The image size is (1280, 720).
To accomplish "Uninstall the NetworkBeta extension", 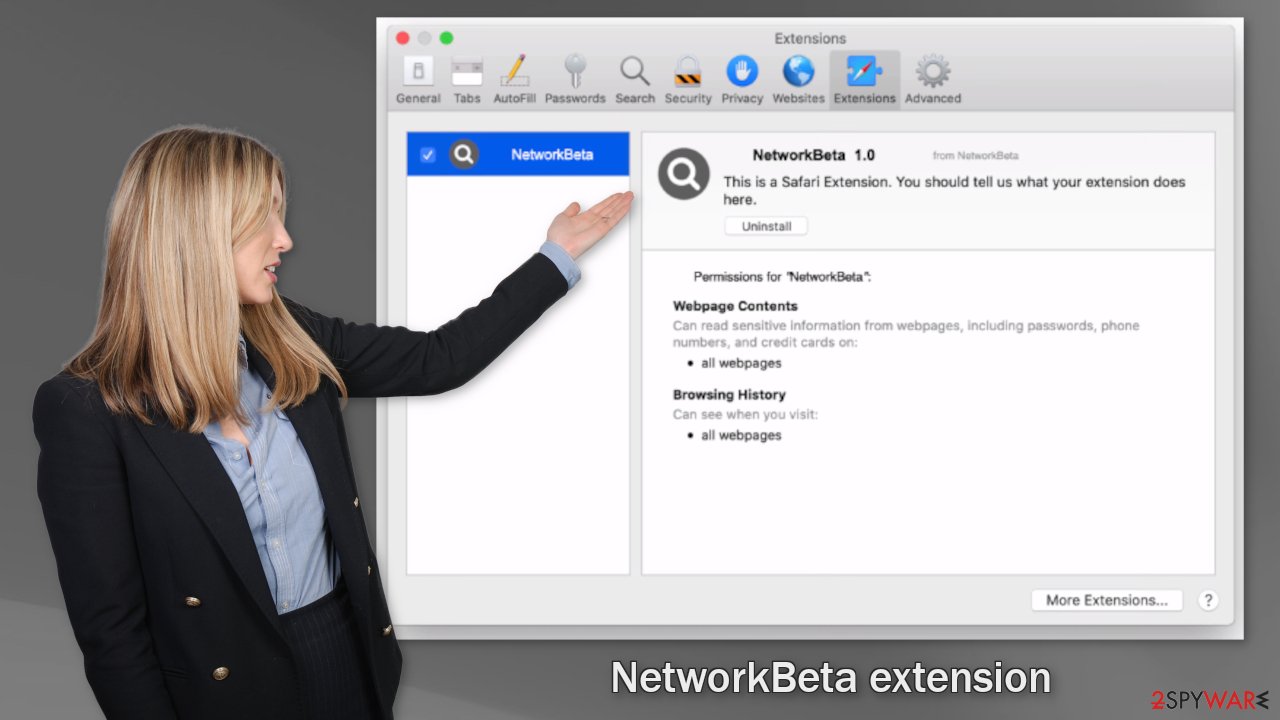I will click(766, 226).
